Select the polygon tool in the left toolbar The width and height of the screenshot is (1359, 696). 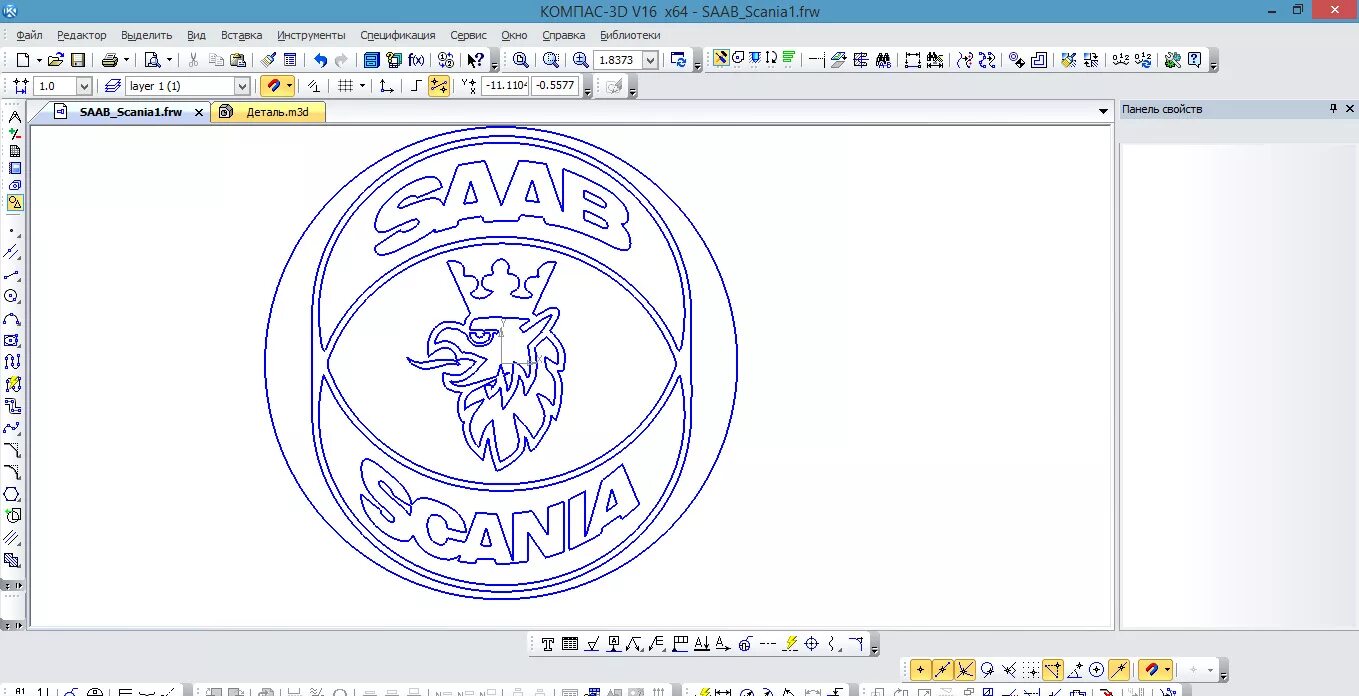[x=12, y=494]
